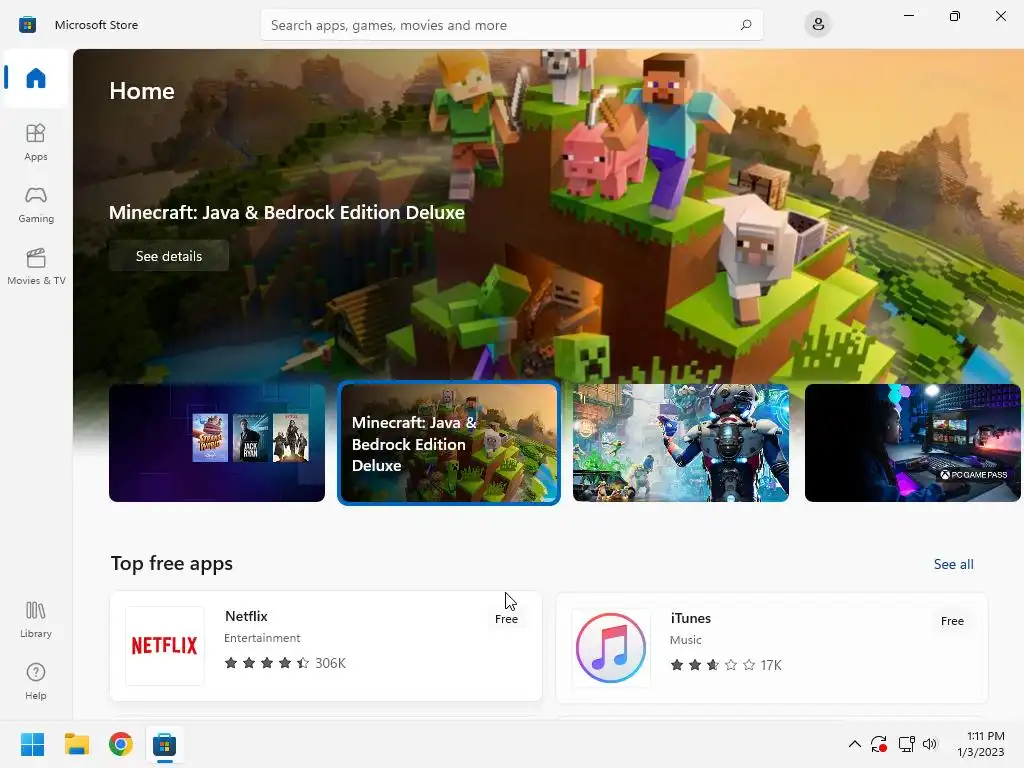Select Minecraft Java & Bedrock carousel thumbnail
The height and width of the screenshot is (768, 1024).
[x=449, y=443]
